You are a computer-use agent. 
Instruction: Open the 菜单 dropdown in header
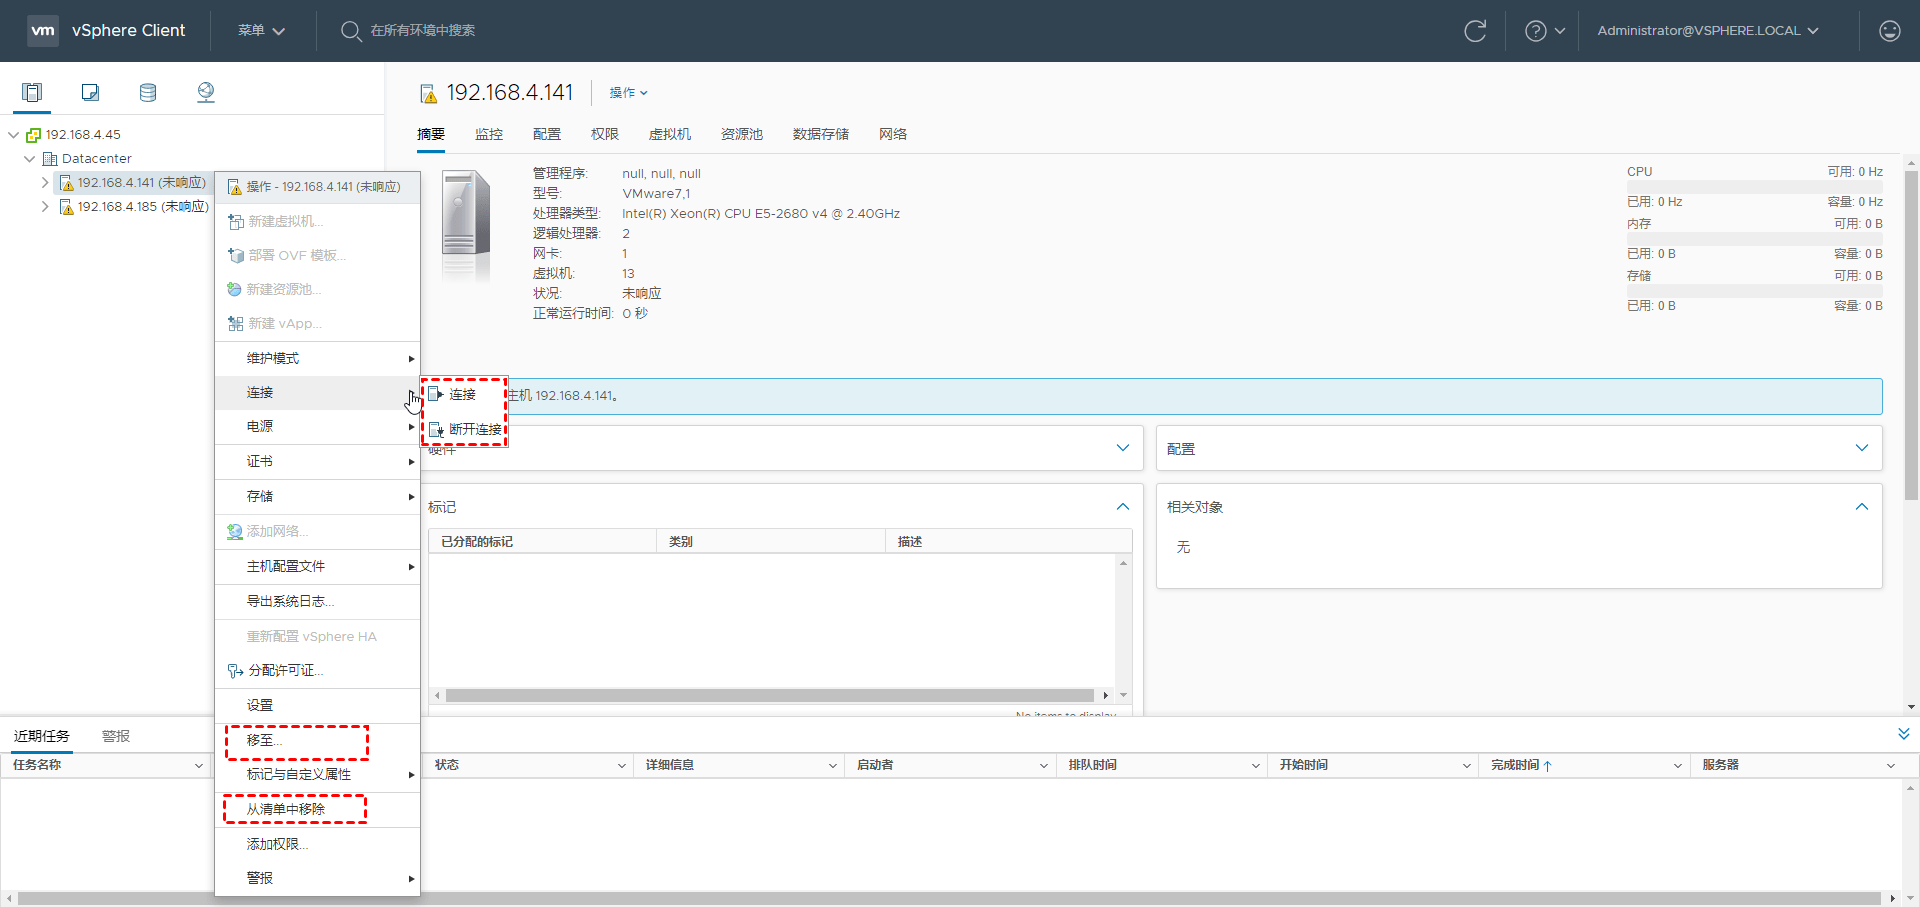[261, 31]
